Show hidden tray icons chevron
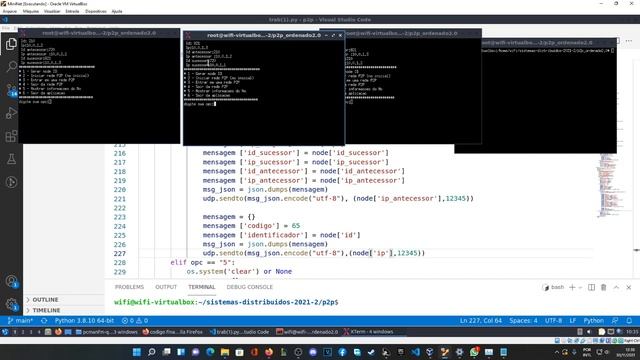The height and width of the screenshot is (360, 640). pyautogui.click(x=557, y=352)
